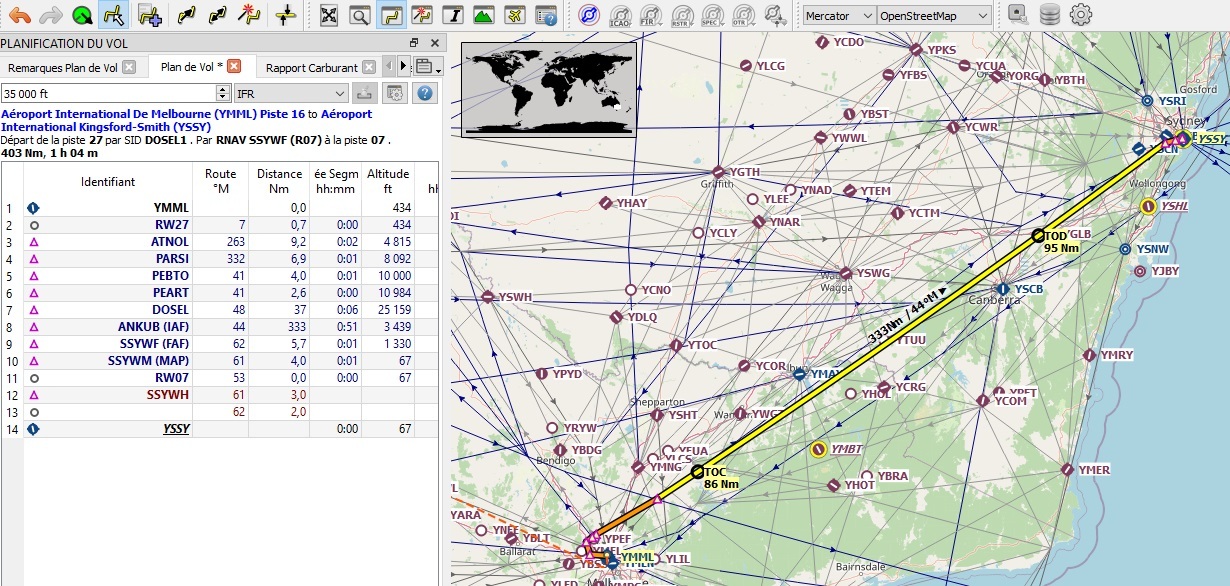Click the ANKUB (IAF) waypoint entry

pos(152,326)
